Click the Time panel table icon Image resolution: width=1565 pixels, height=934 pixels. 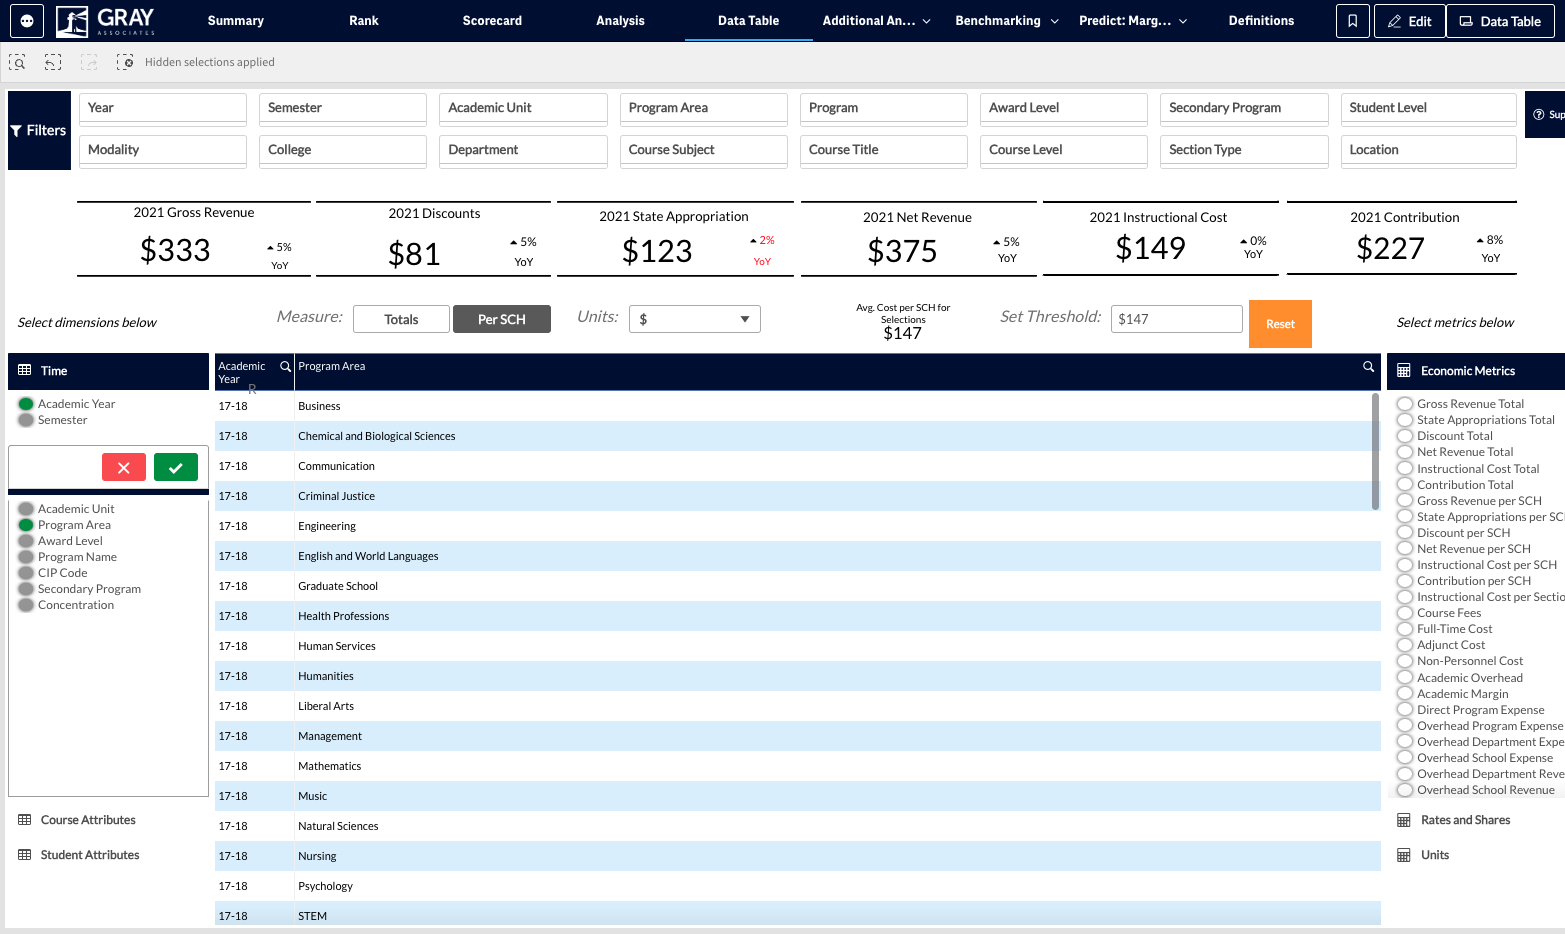point(25,370)
